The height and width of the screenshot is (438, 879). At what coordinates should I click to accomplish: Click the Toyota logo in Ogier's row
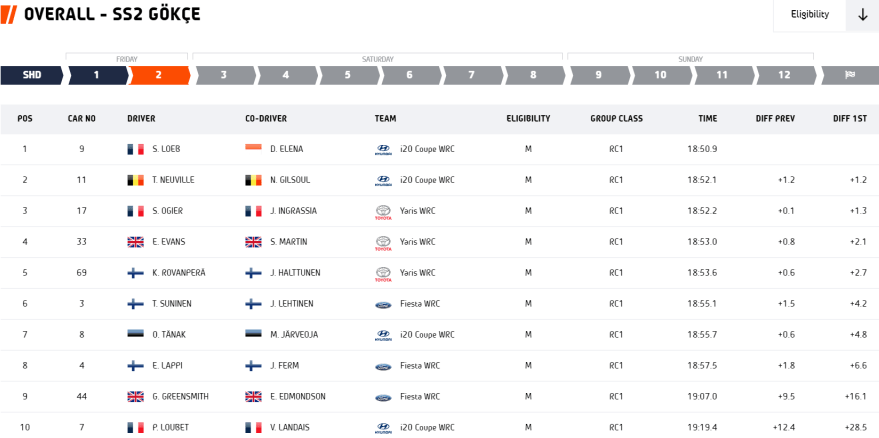click(383, 211)
